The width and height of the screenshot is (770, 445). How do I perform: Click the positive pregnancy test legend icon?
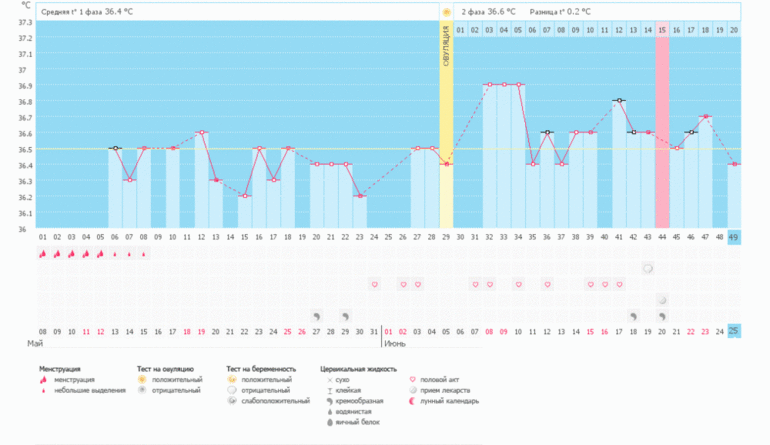232,380
